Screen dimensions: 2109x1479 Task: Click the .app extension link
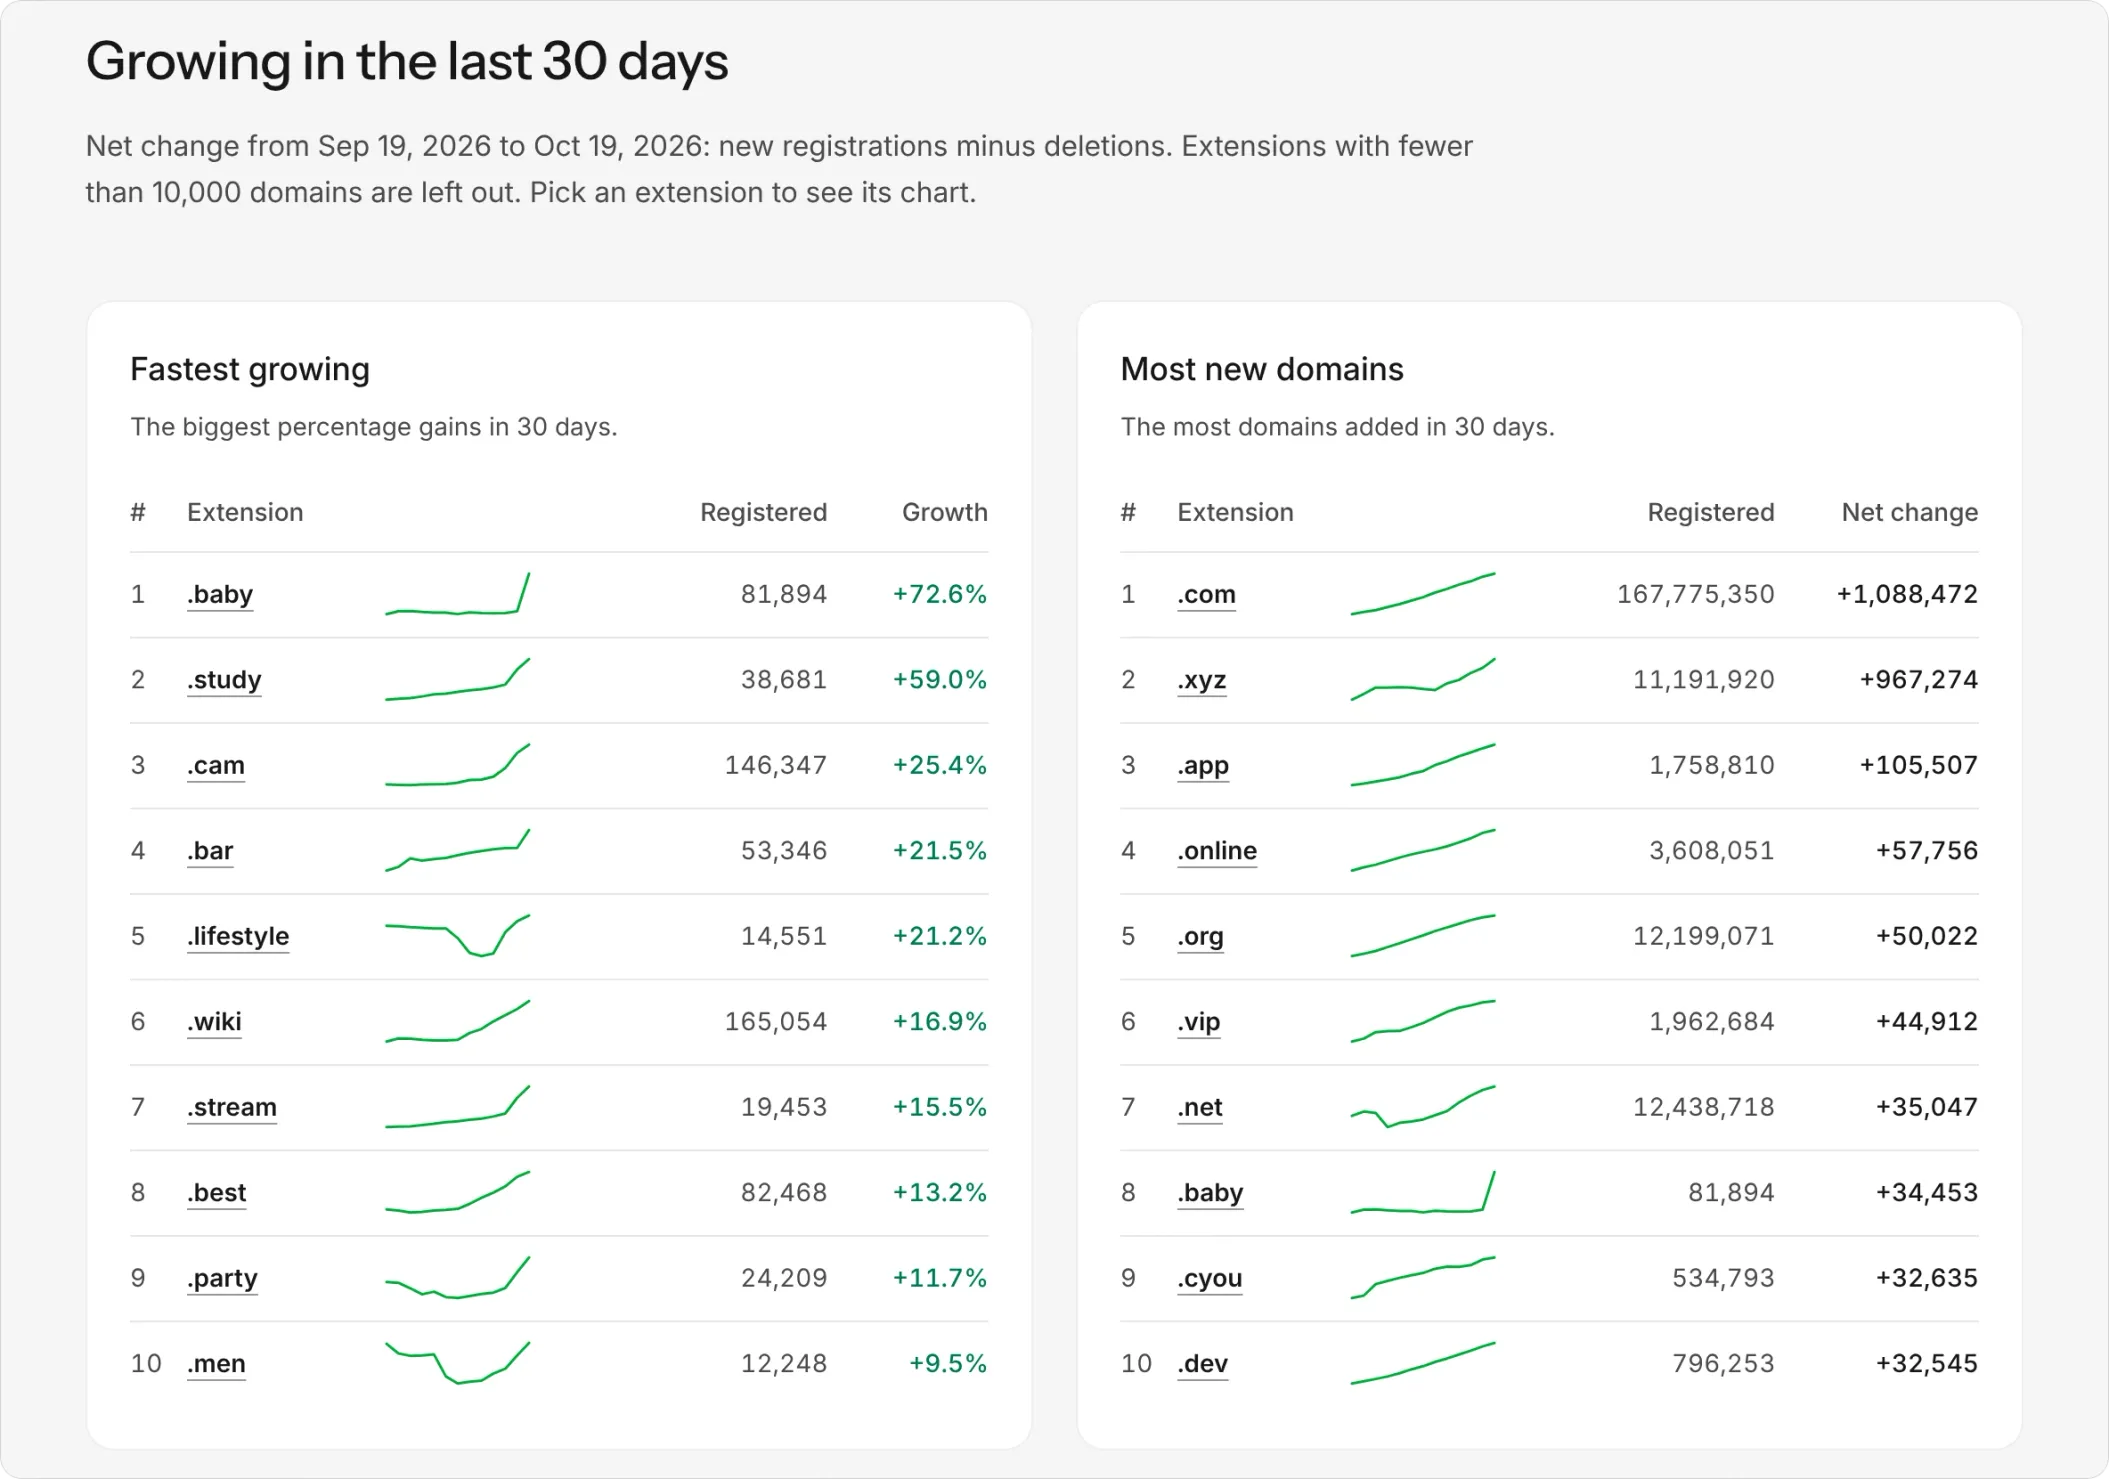pos(1203,766)
